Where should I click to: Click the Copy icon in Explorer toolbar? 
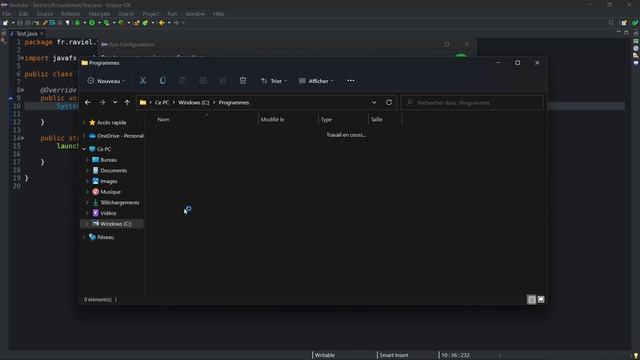pos(163,81)
